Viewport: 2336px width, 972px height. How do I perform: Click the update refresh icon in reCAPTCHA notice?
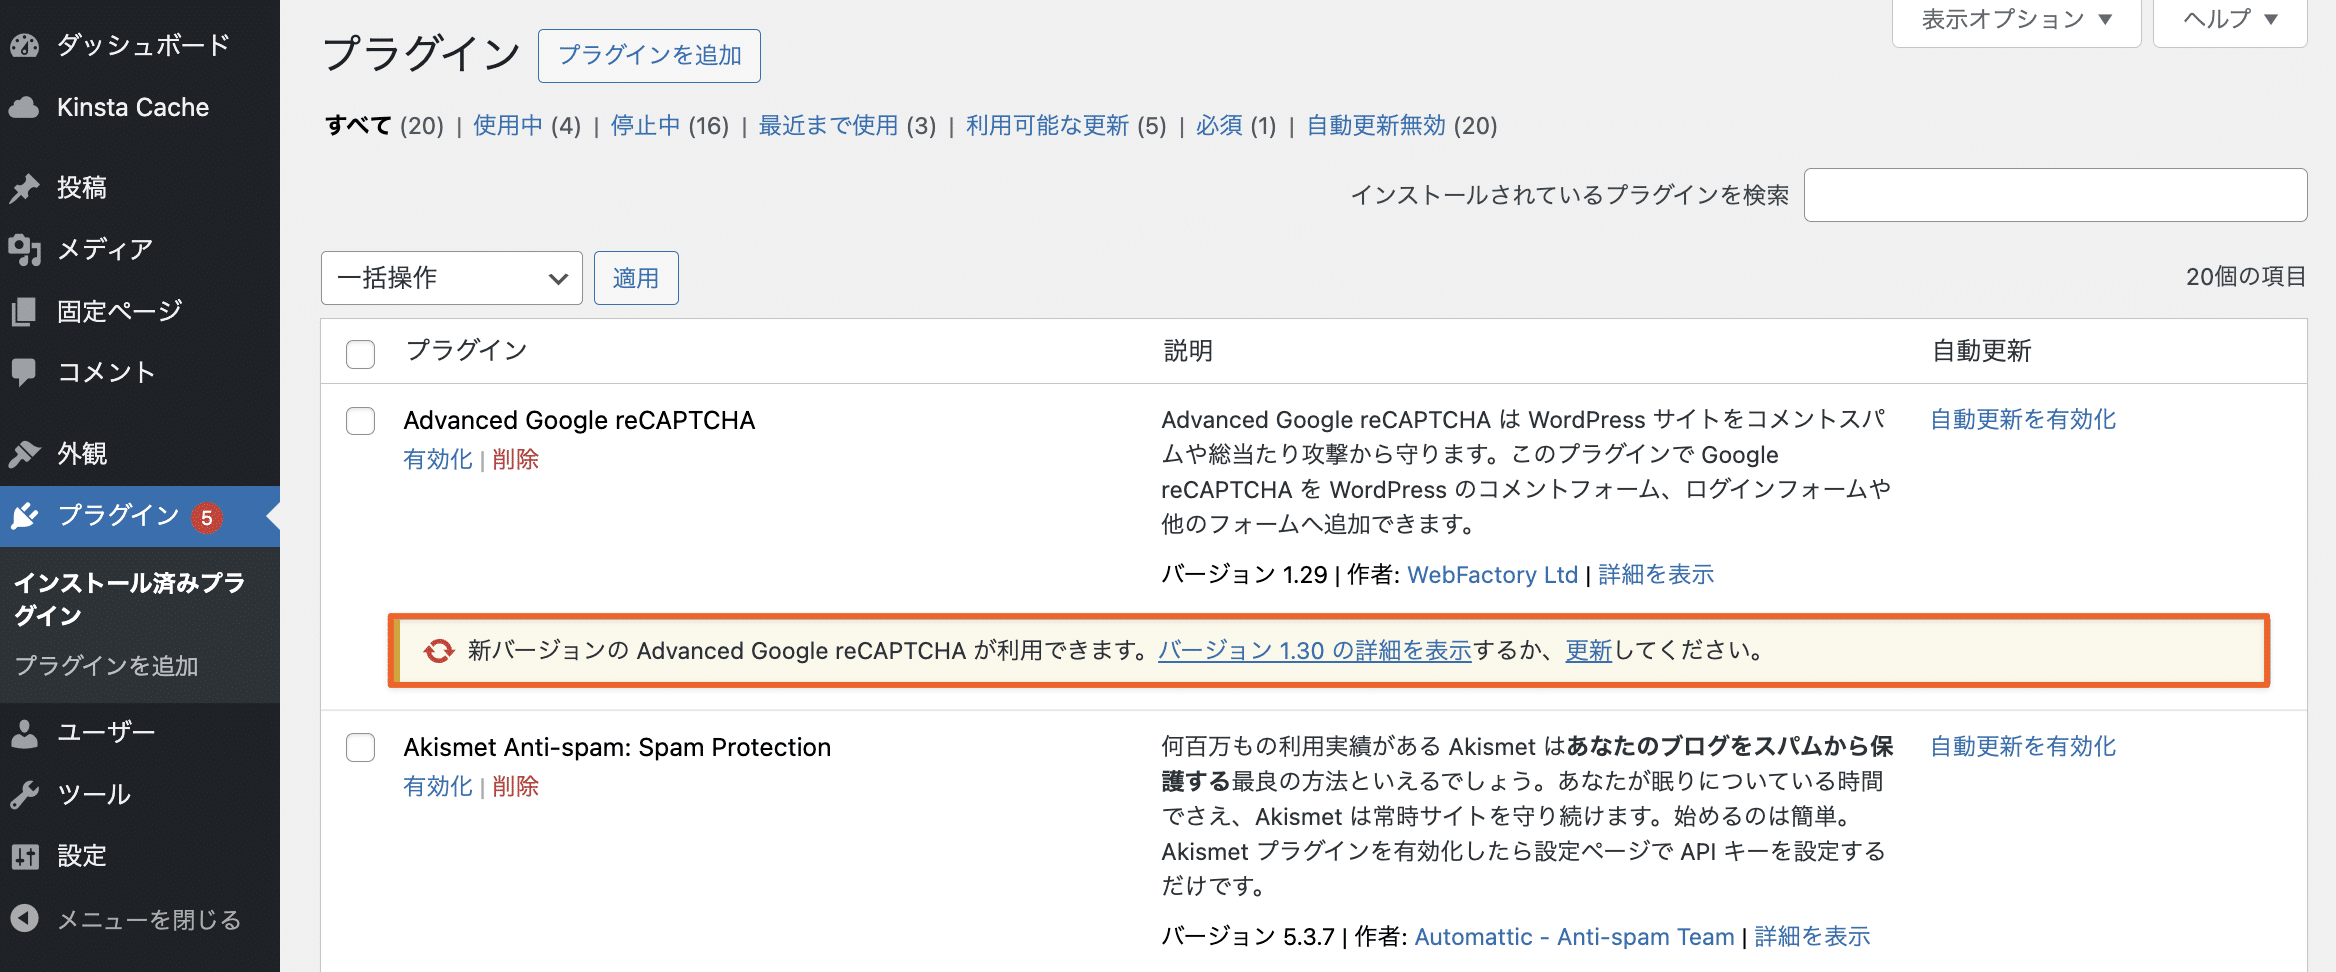point(438,651)
